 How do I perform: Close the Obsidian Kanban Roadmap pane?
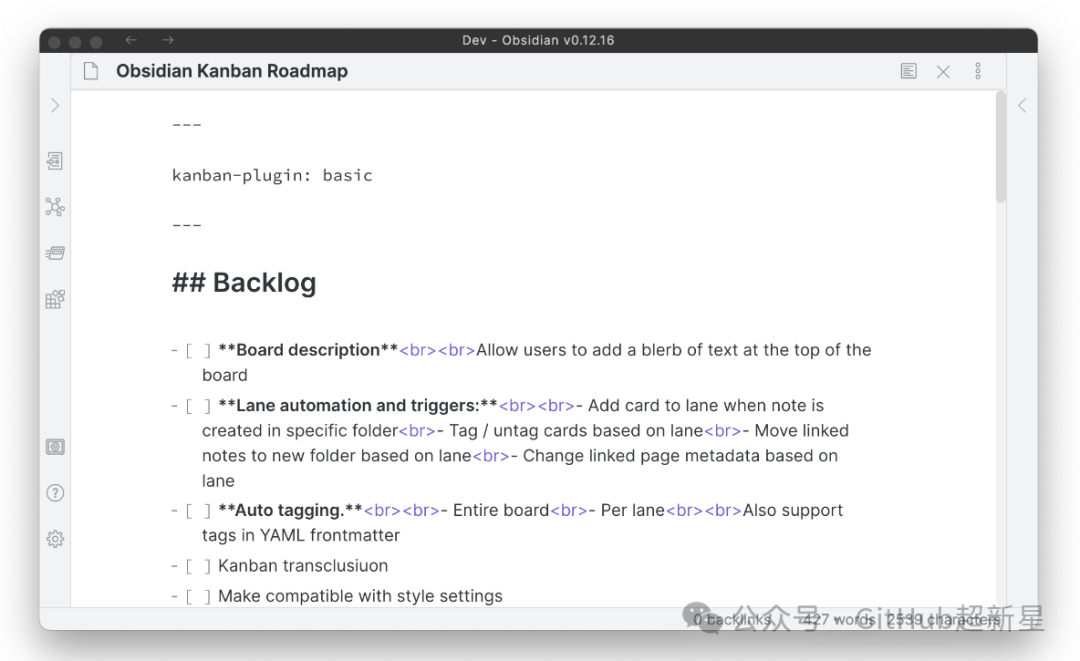(x=943, y=72)
